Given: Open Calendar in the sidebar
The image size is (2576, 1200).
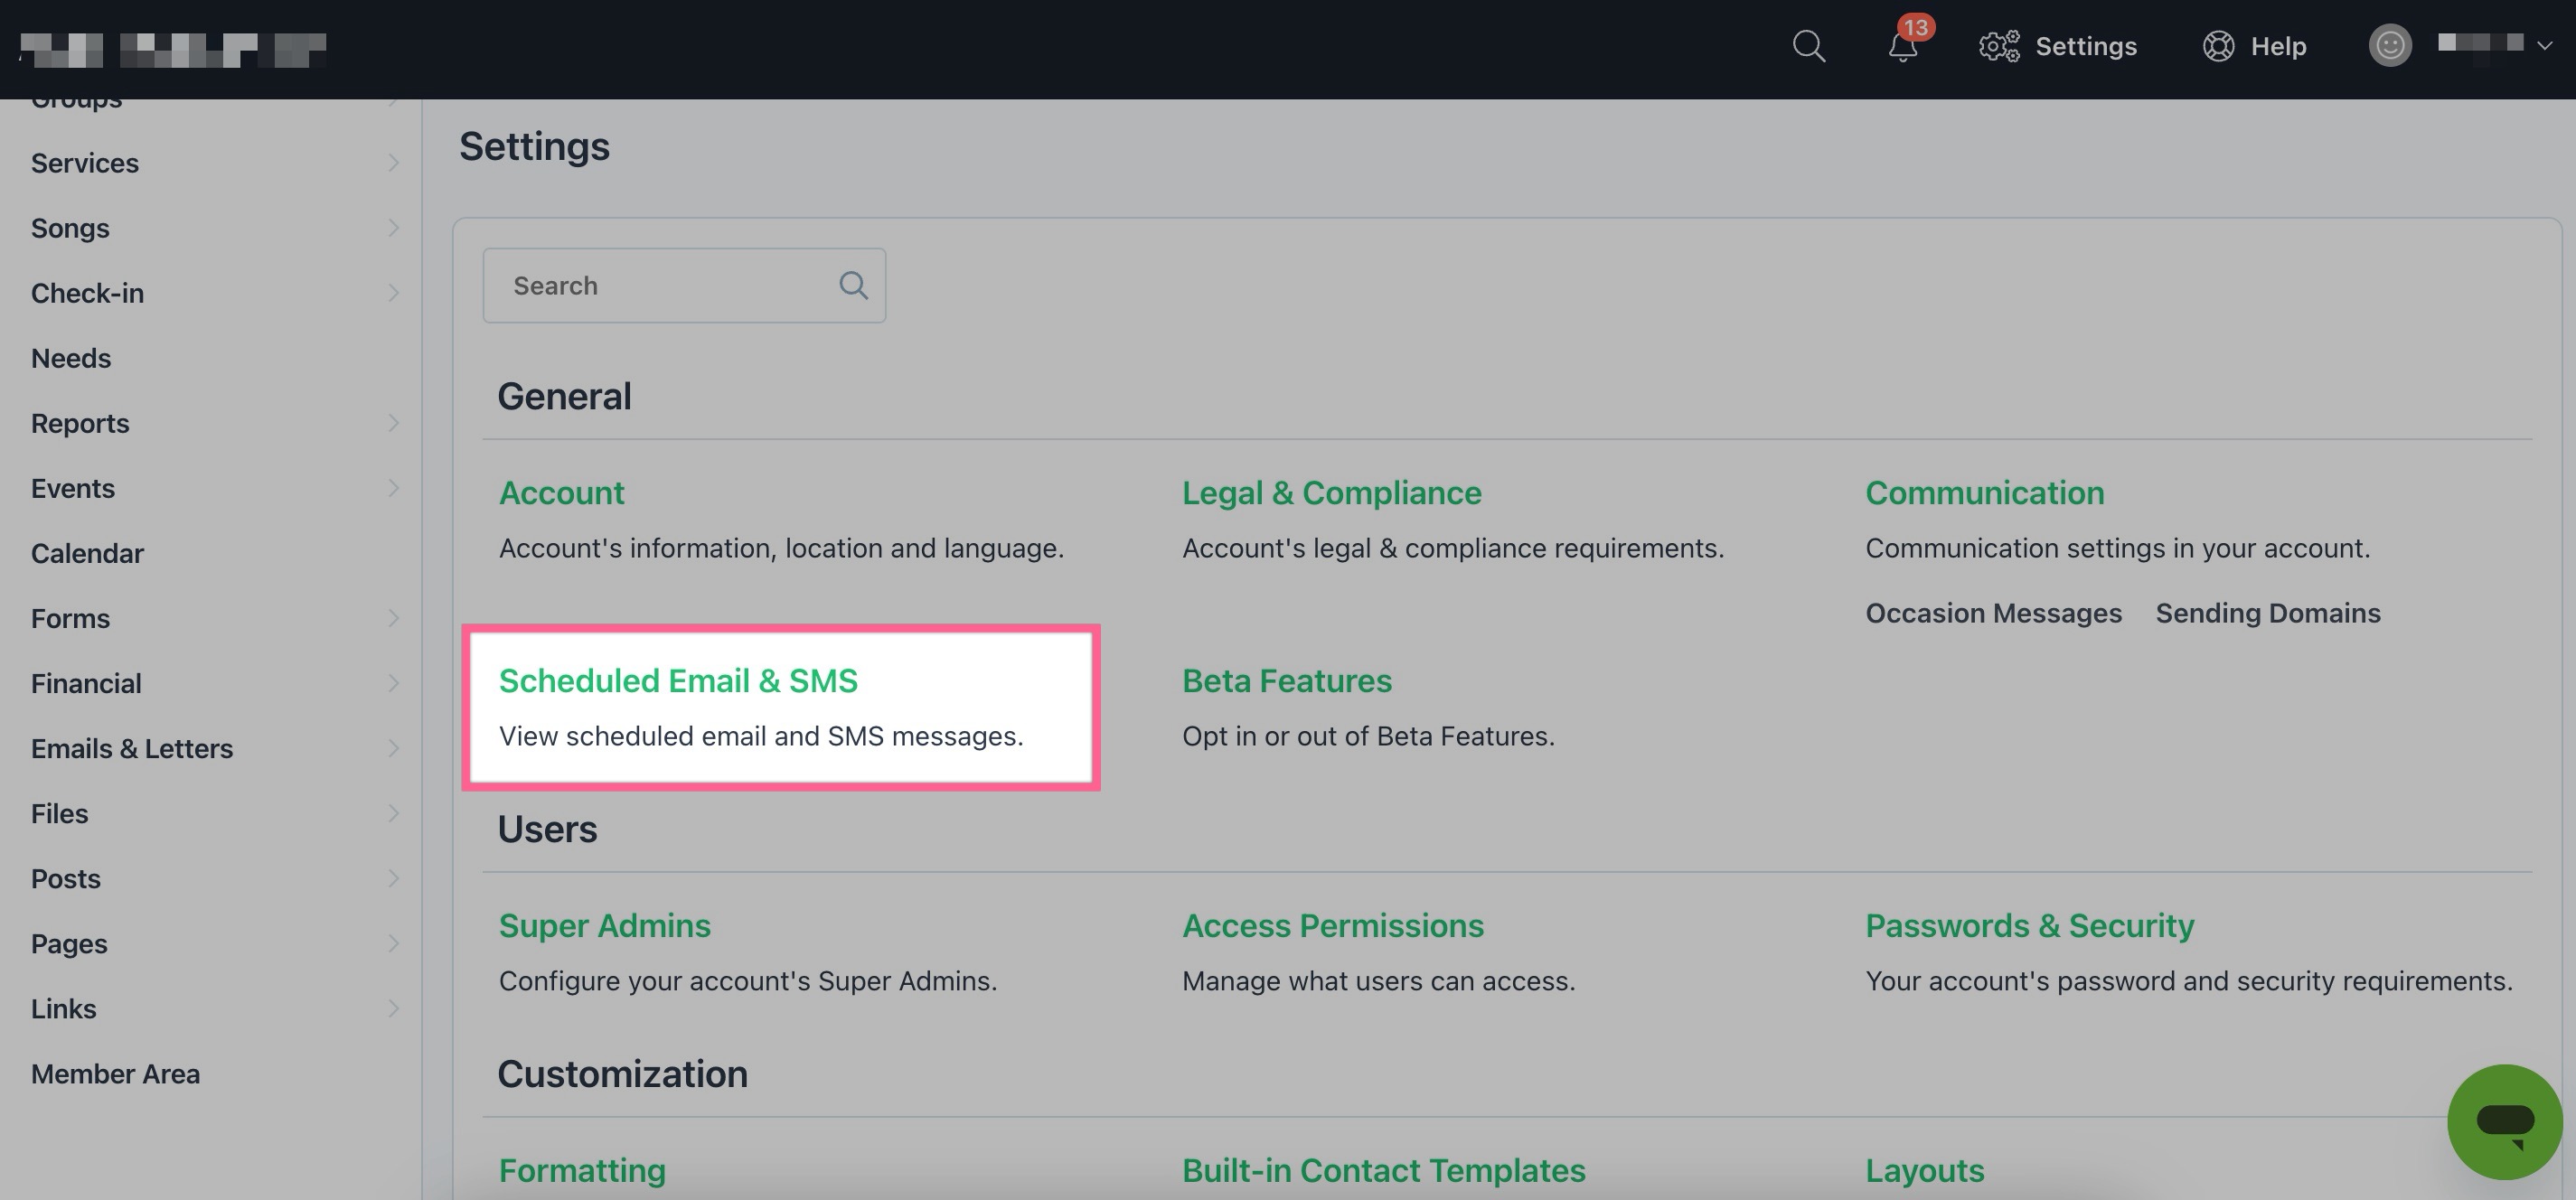Looking at the screenshot, I should pos(87,553).
